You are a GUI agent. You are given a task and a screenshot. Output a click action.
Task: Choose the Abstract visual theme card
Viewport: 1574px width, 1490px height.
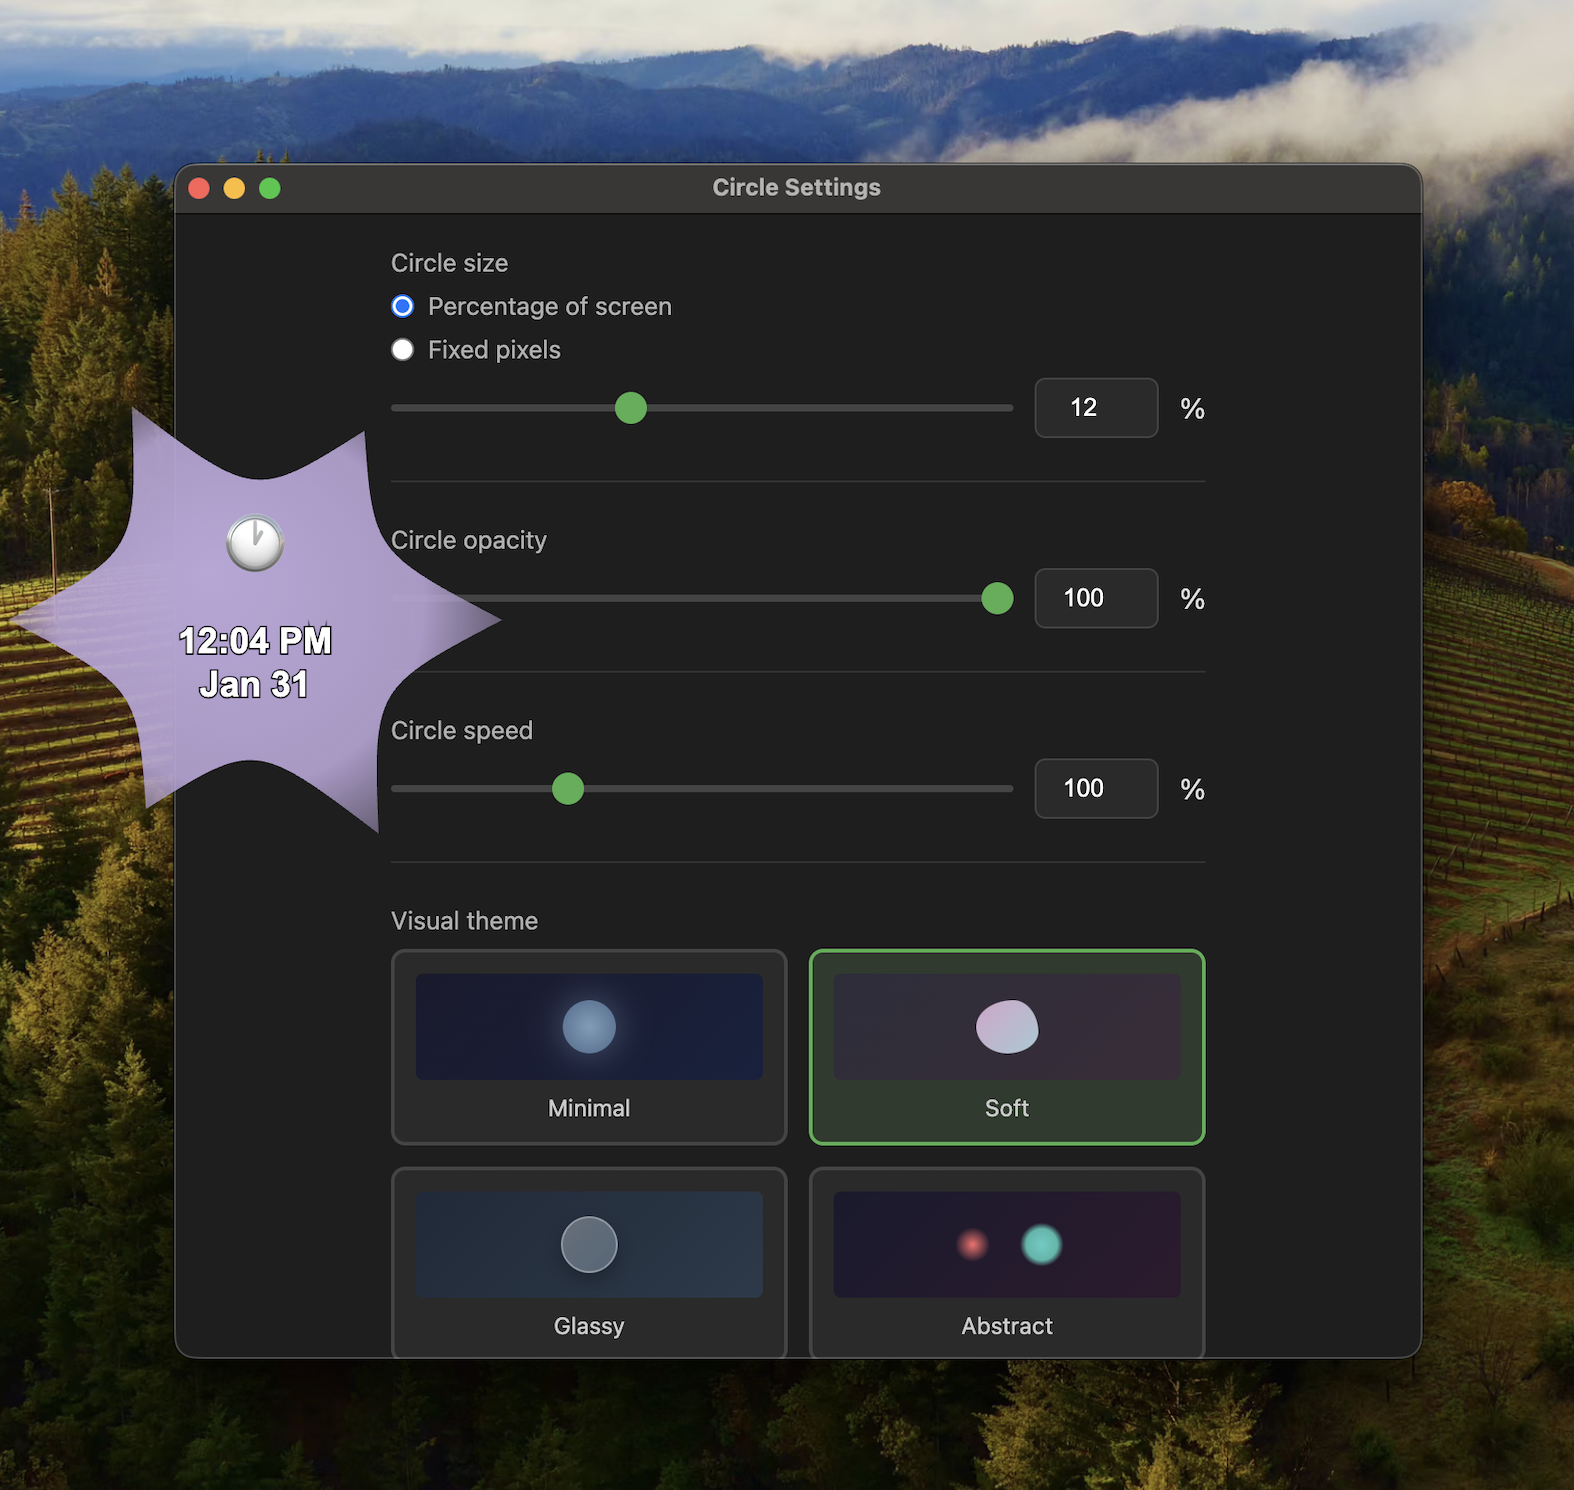coord(1007,1263)
